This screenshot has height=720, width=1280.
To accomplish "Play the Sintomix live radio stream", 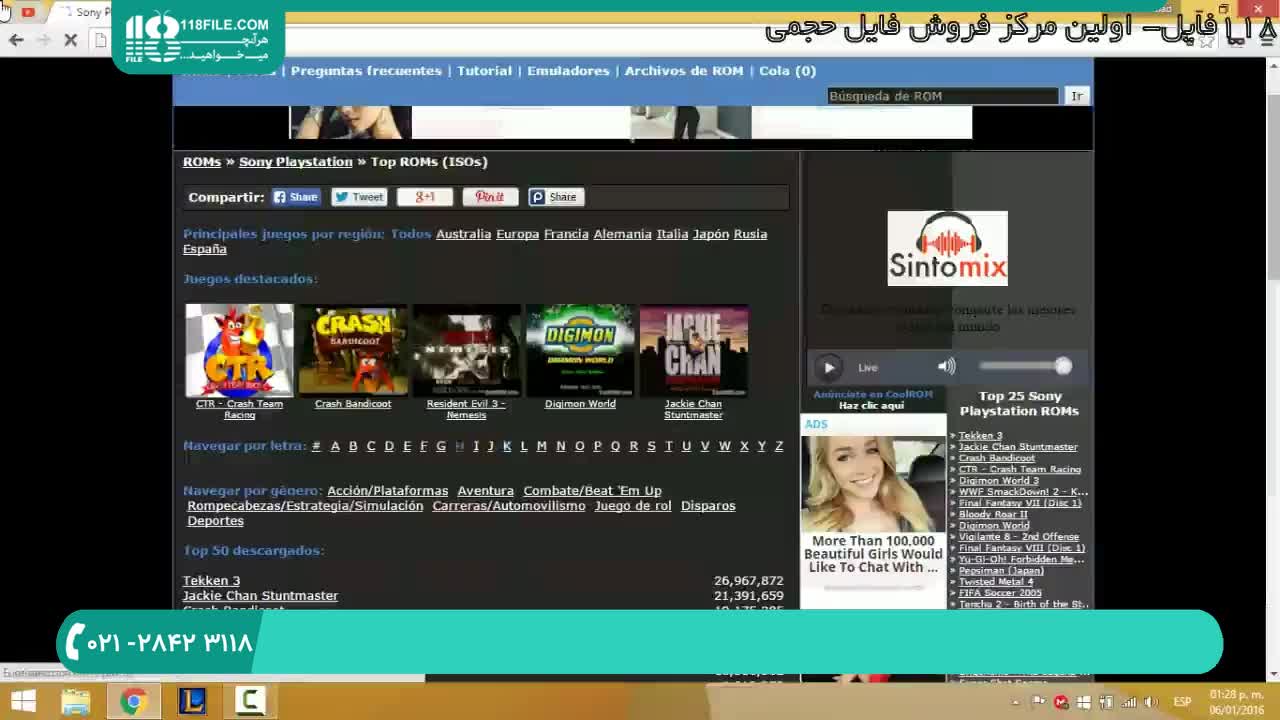I will [x=829, y=367].
